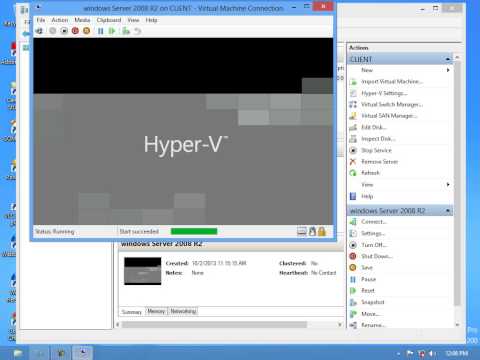Viewport: 480px width, 360px height.
Task: Open the File menu
Action: (x=41, y=20)
